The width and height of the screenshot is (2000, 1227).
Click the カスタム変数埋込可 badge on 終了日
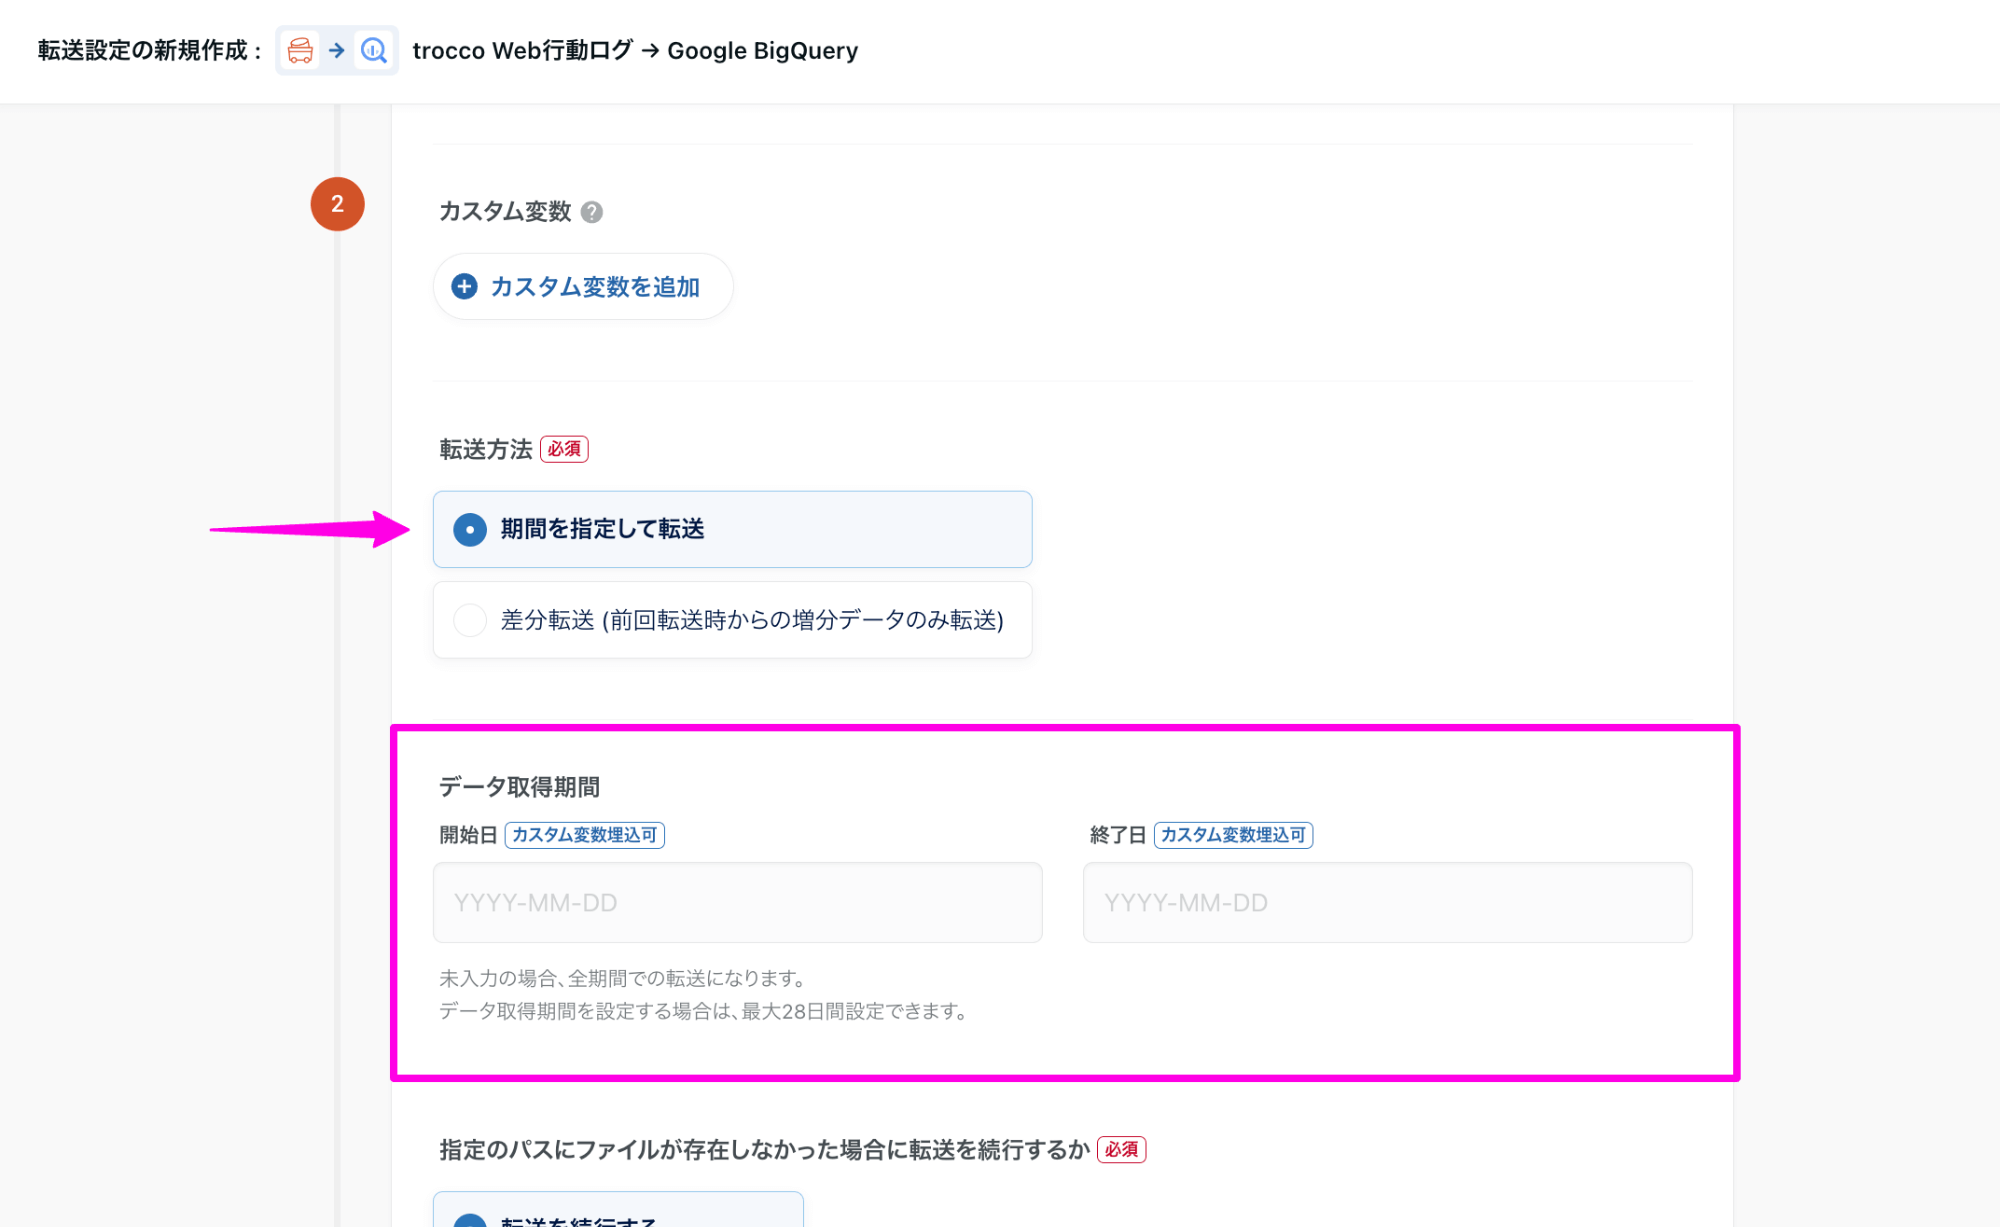1234,834
